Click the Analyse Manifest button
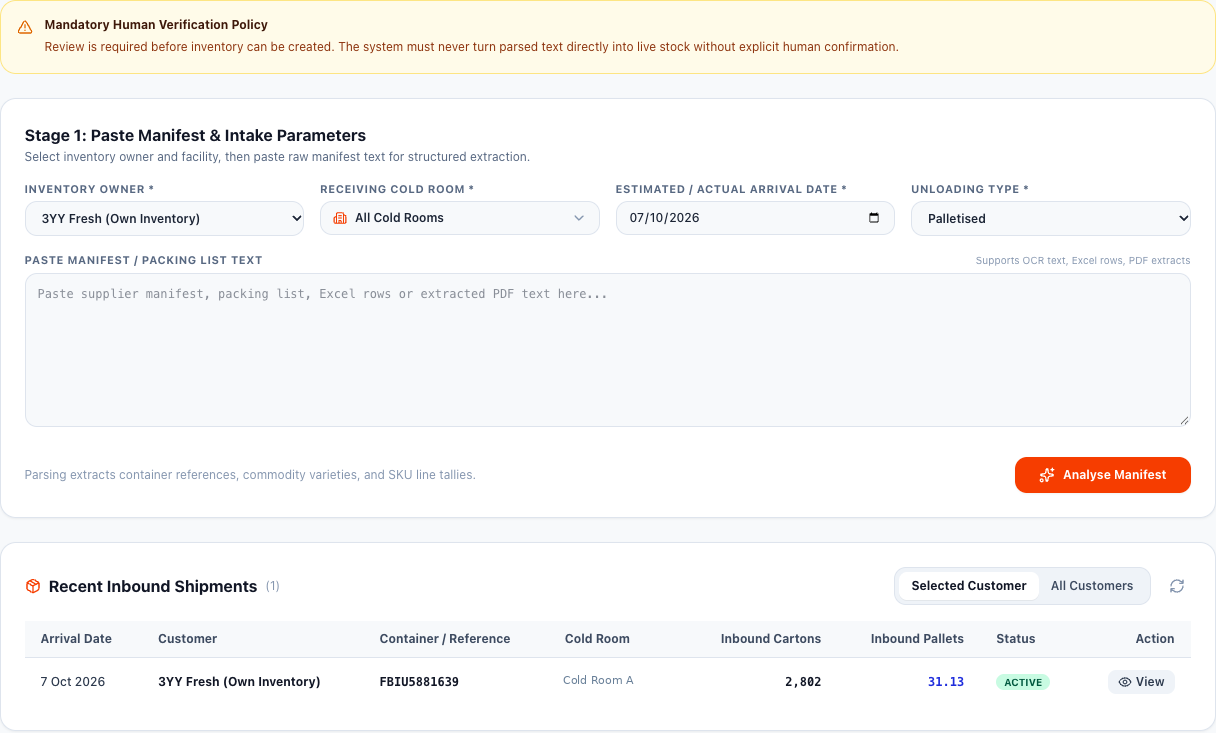This screenshot has height=733, width=1216. (1103, 475)
